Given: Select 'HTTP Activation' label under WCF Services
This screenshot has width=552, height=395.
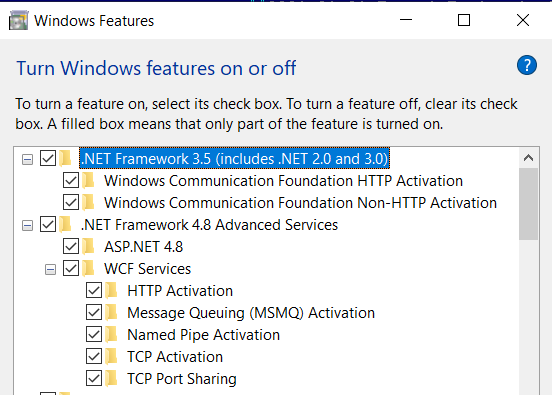Looking at the screenshot, I should 180,290.
